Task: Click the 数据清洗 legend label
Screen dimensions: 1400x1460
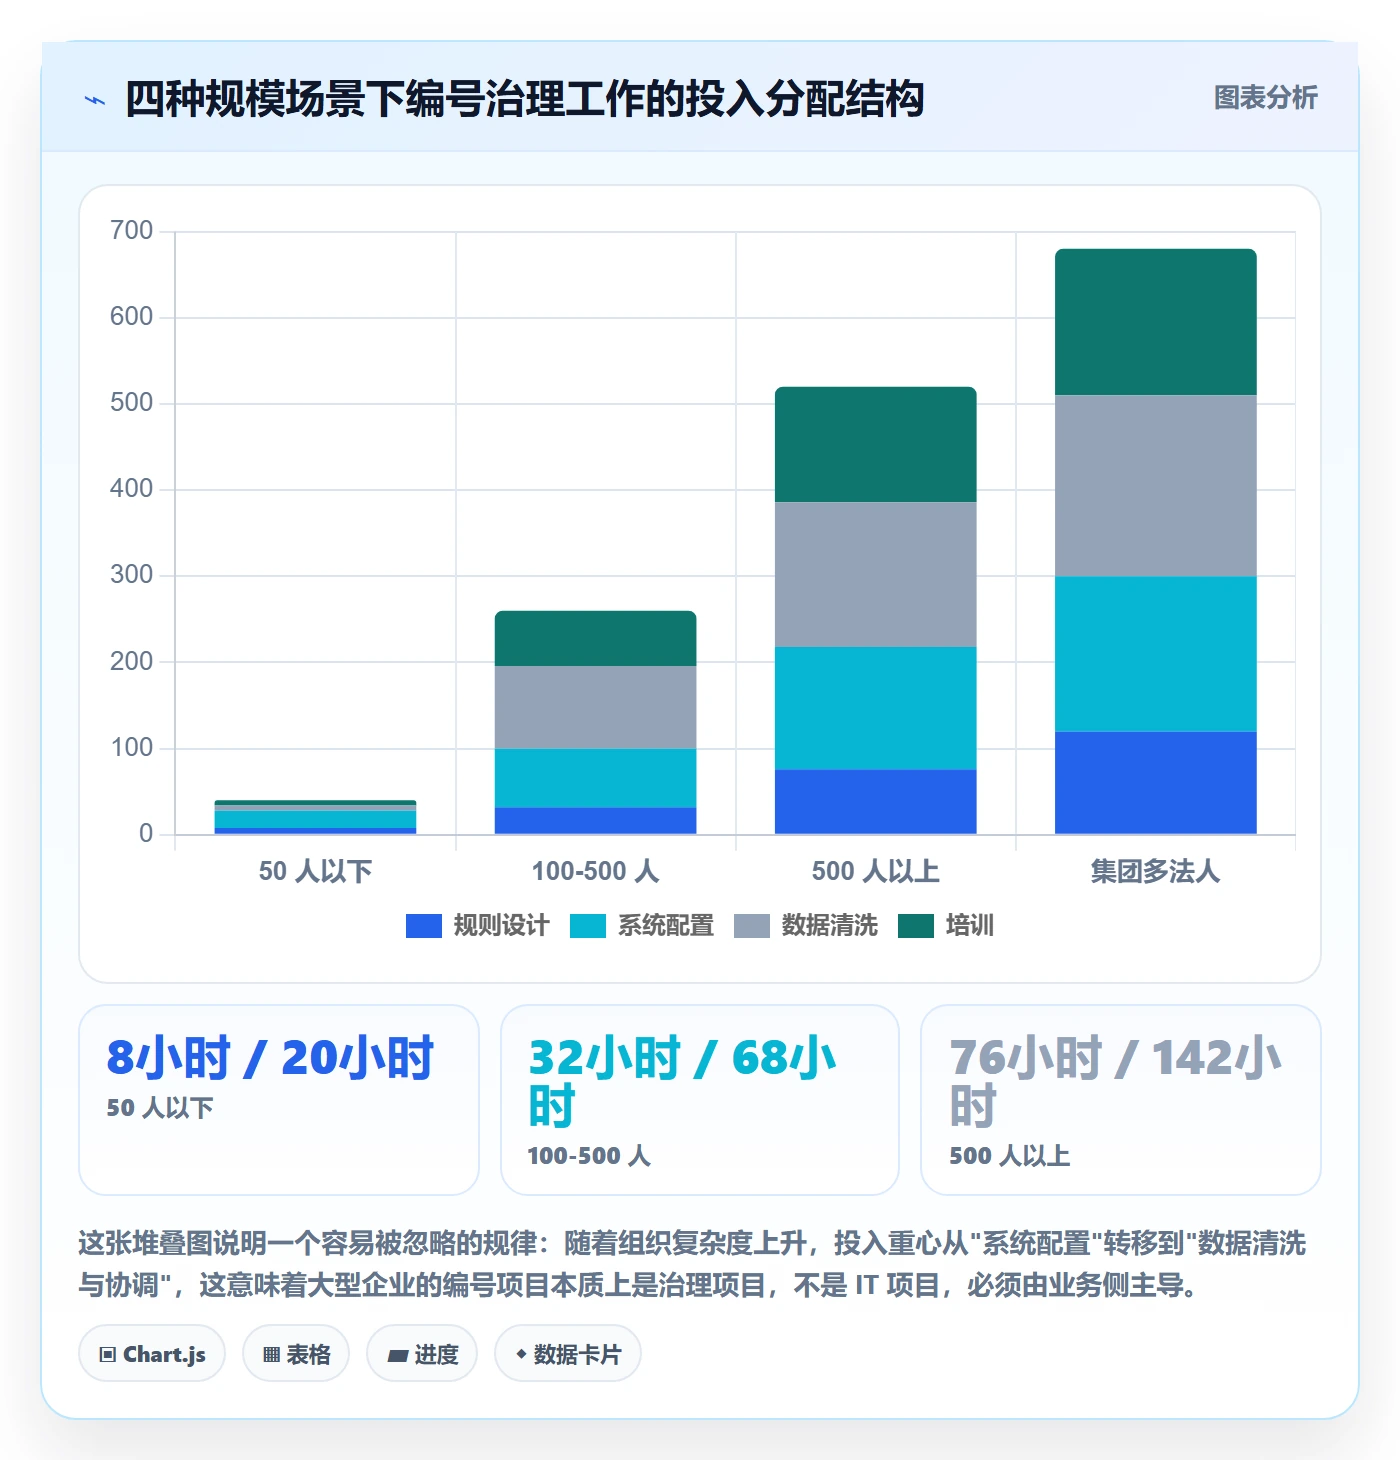Action: coord(830,926)
